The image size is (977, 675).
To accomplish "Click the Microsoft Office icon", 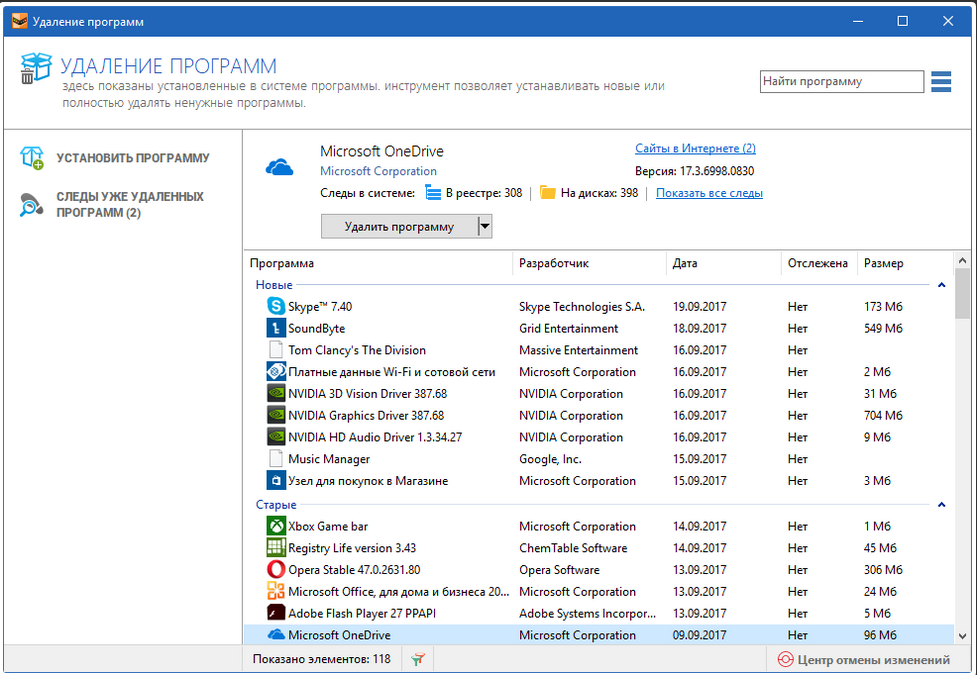I will pyautogui.click(x=275, y=591).
